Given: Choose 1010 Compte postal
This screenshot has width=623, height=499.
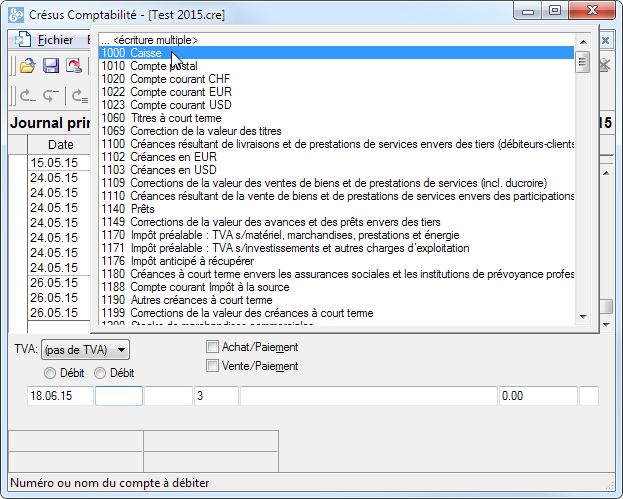Looking at the screenshot, I should [336, 66].
